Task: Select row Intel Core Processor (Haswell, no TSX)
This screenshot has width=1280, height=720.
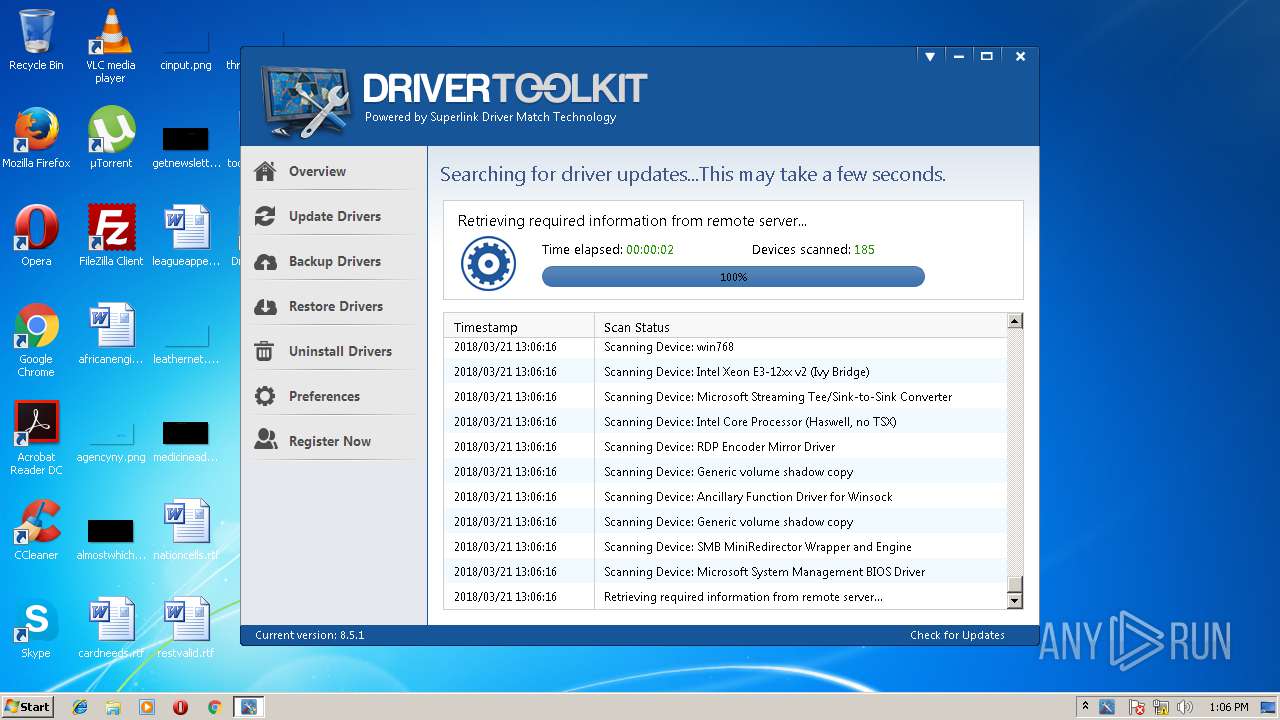Action: pyautogui.click(x=725, y=422)
